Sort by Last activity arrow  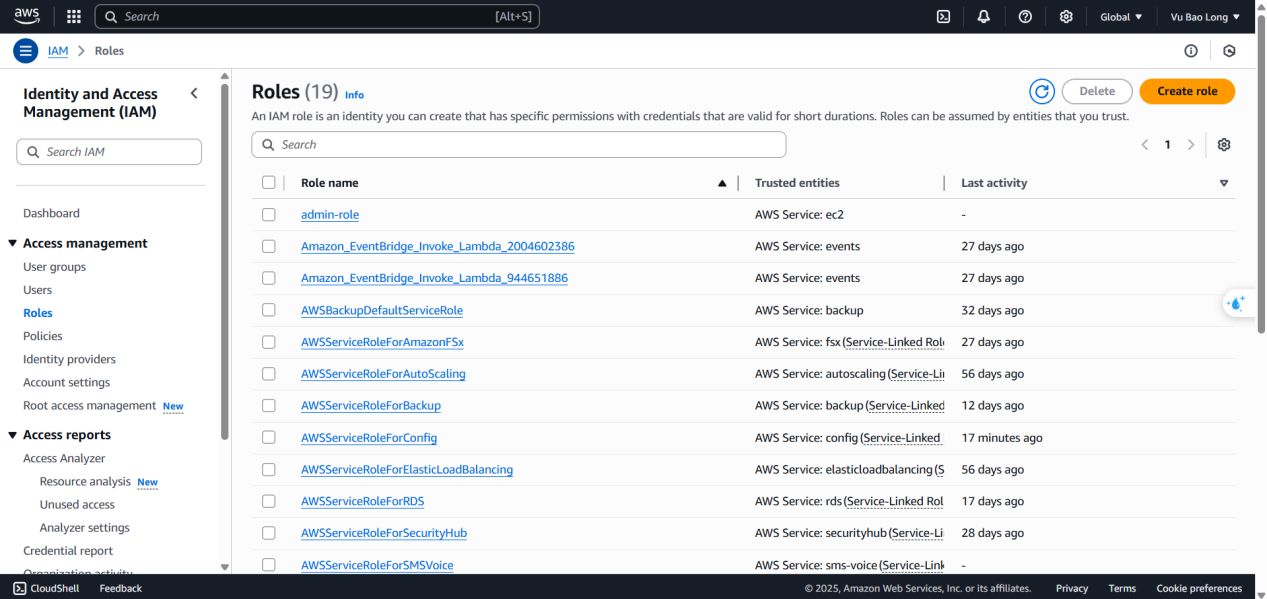pyautogui.click(x=1224, y=183)
